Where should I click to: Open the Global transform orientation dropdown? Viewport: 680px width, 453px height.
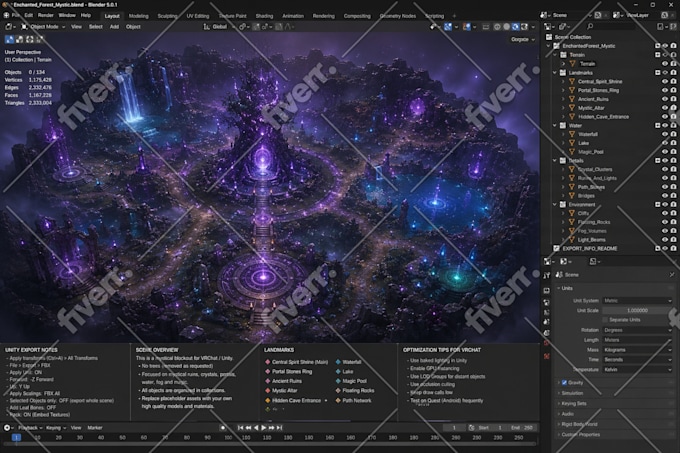click(x=219, y=27)
